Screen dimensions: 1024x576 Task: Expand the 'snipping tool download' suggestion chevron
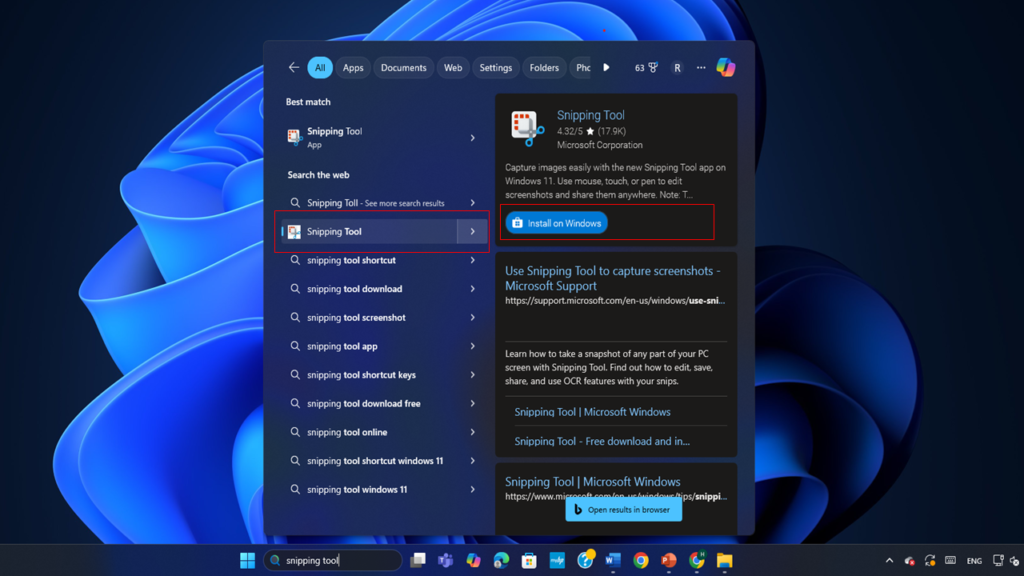click(x=473, y=289)
